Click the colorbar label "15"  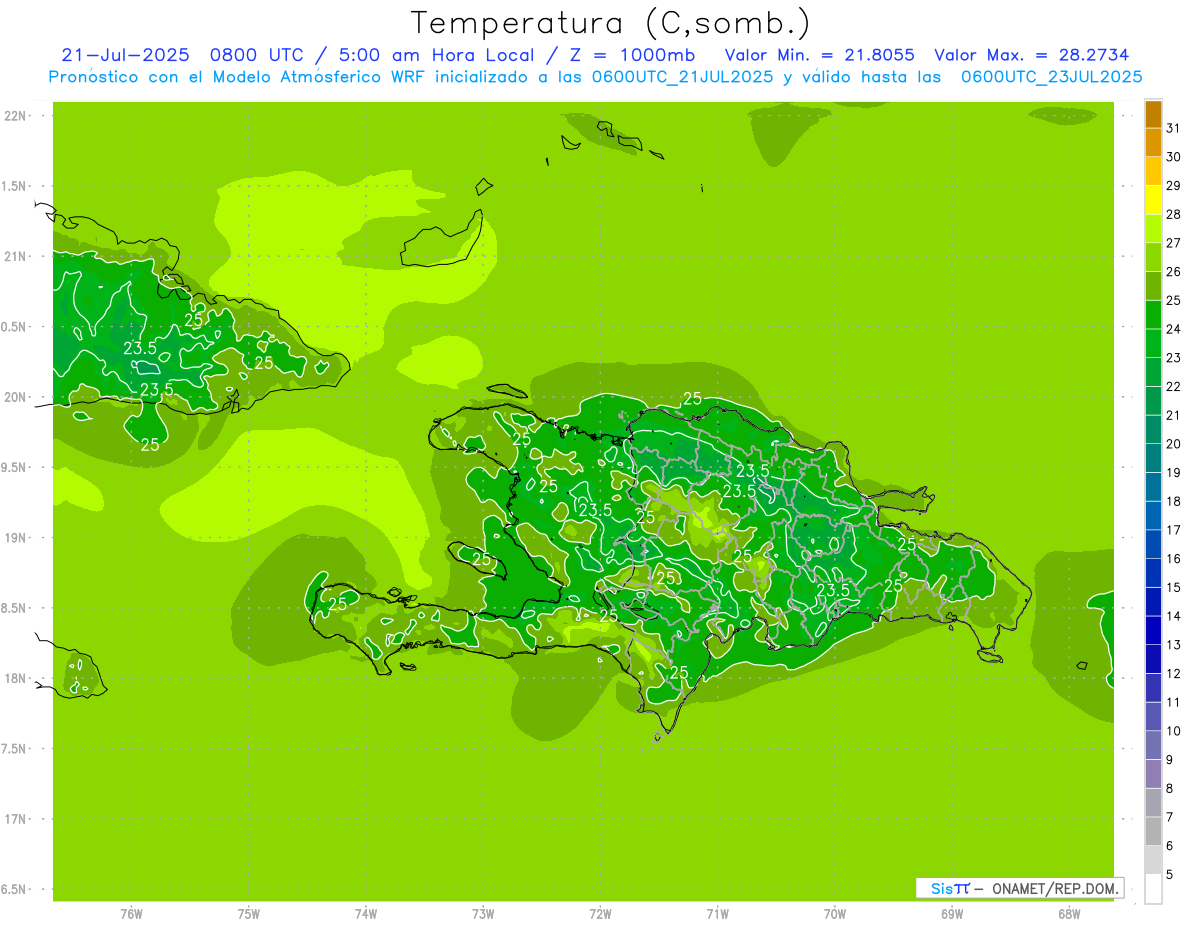(1174, 588)
